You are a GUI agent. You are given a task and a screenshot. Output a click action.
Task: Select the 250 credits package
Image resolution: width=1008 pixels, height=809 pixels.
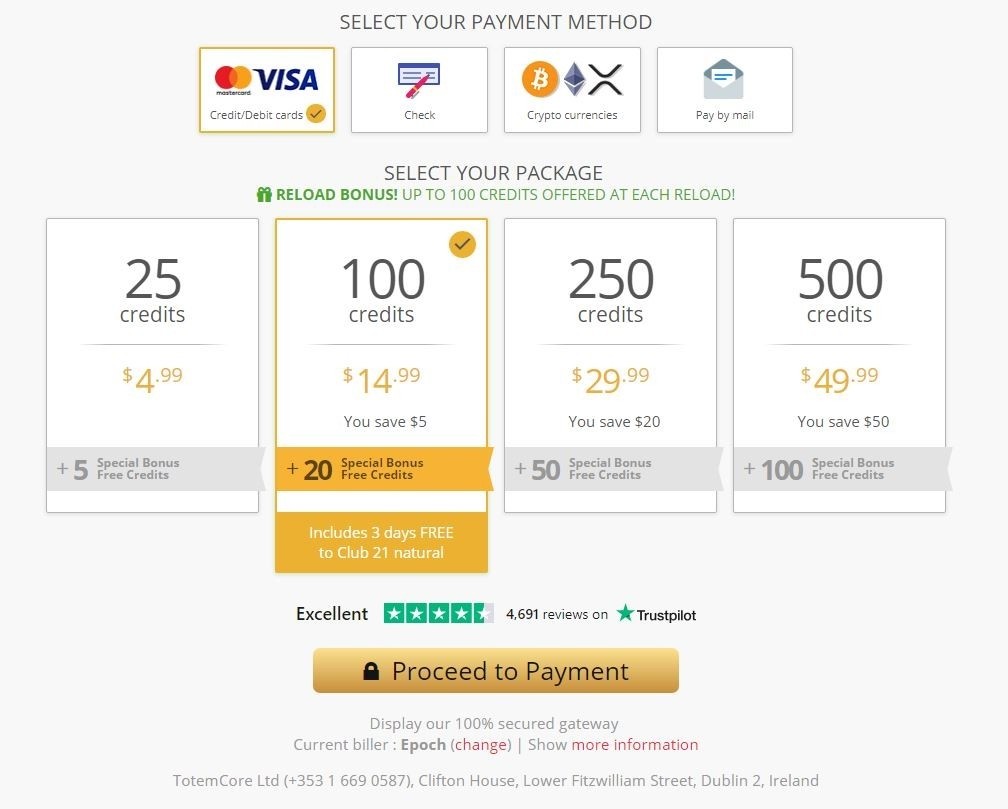pyautogui.click(x=610, y=365)
